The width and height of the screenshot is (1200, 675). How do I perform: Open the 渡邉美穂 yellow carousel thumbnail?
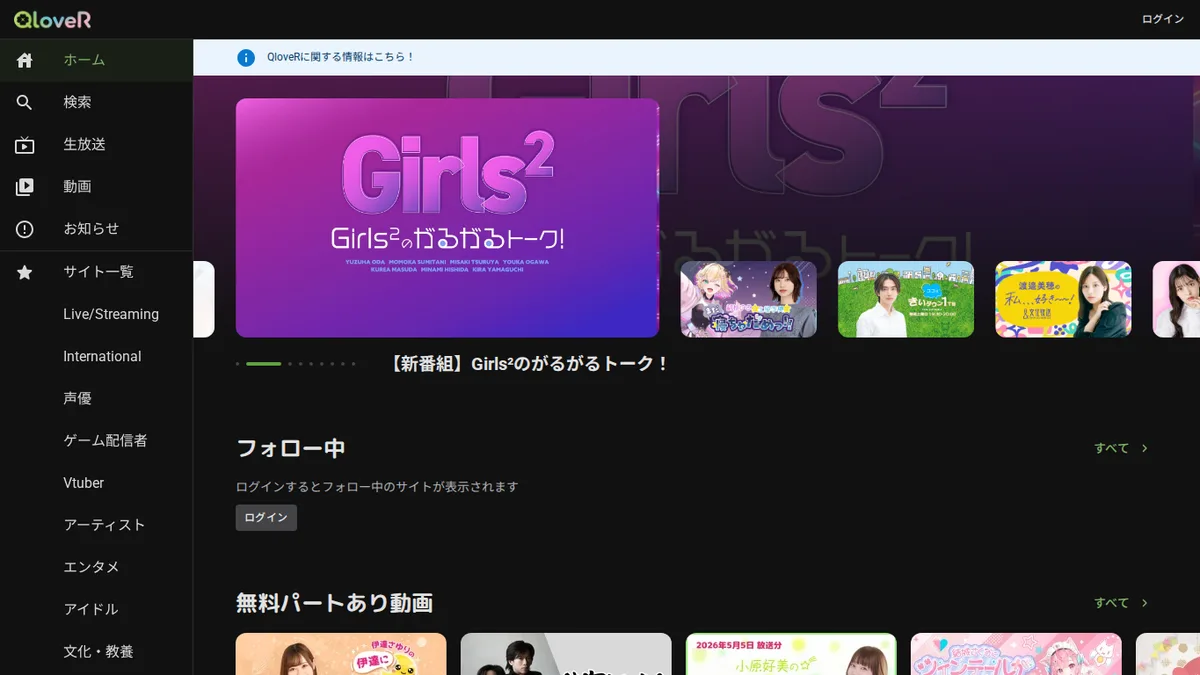point(1063,299)
